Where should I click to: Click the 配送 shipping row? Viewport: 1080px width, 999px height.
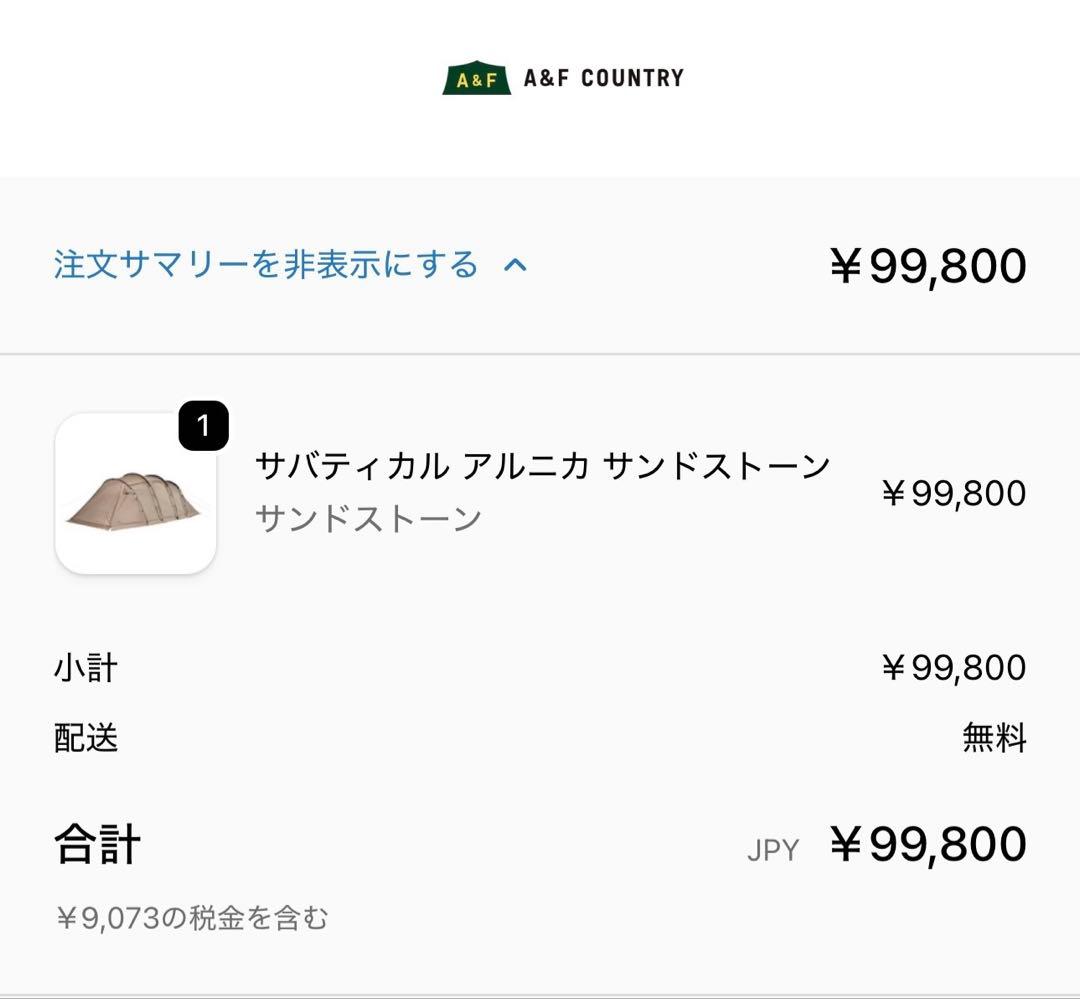84,740
